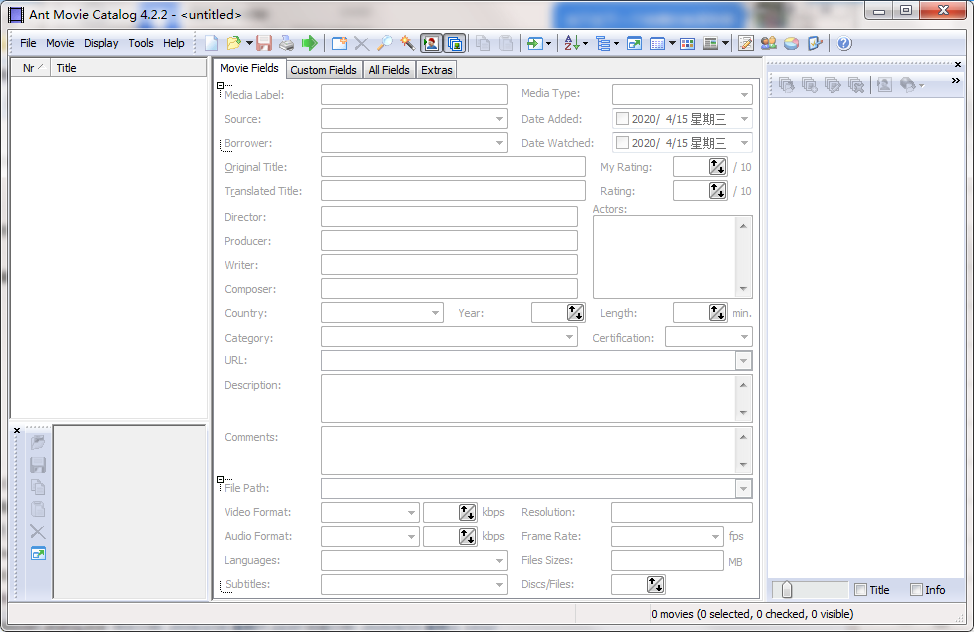Open dropdown arrow next to open-folder icon
The height and width of the screenshot is (632, 974).
[249, 44]
